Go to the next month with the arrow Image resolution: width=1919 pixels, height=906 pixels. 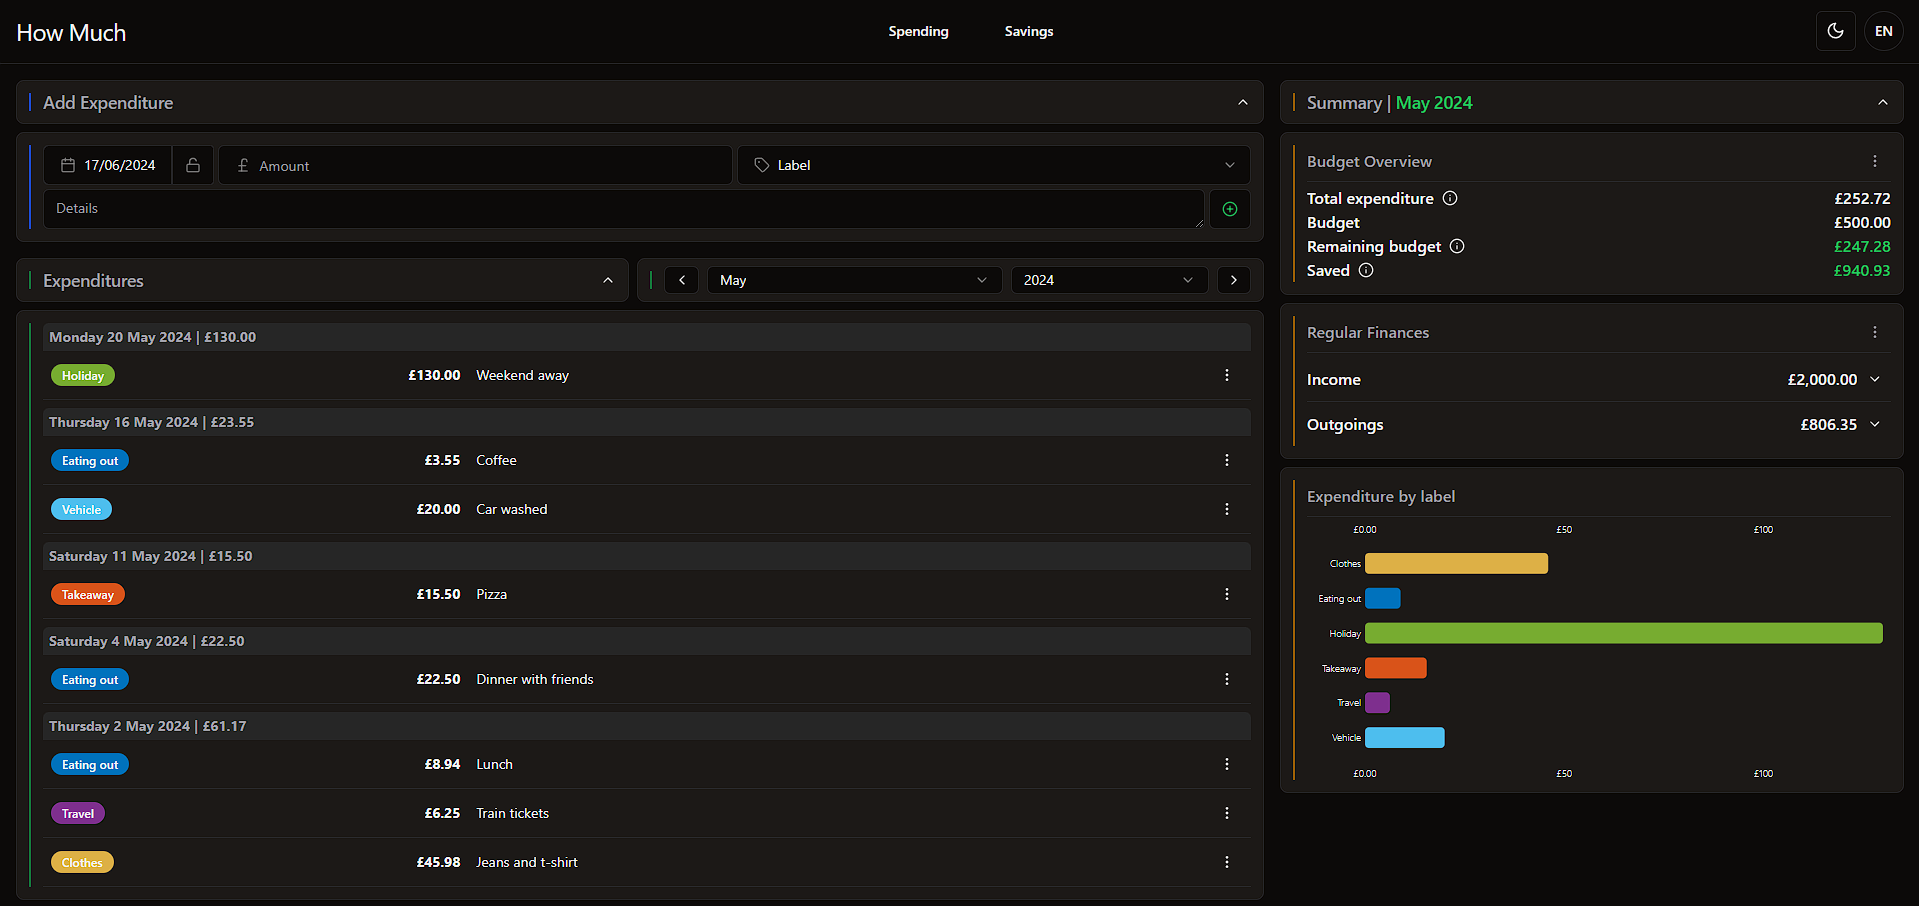click(1233, 280)
